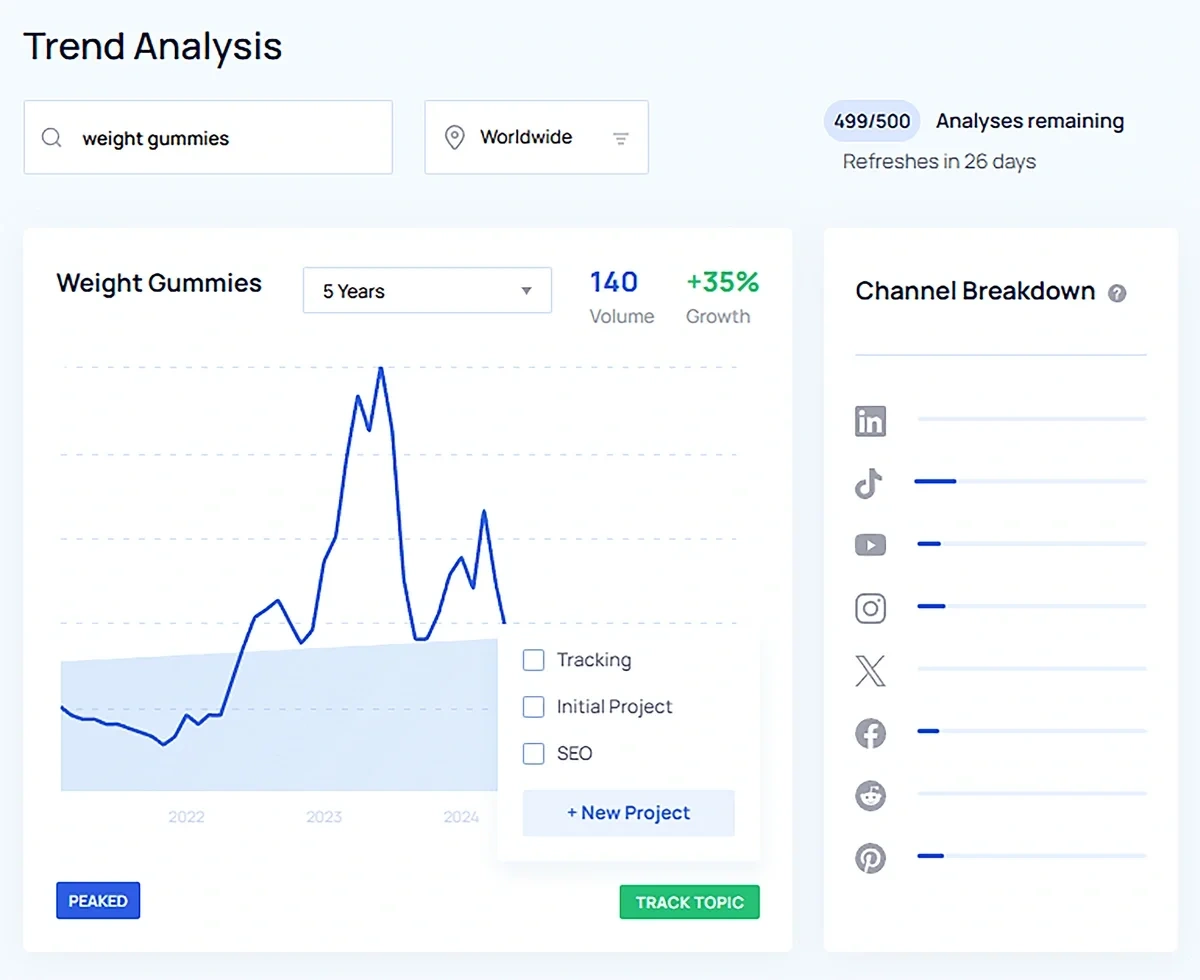The image size is (1200, 980).
Task: Open the 5 Years time range dropdown
Action: point(427,290)
